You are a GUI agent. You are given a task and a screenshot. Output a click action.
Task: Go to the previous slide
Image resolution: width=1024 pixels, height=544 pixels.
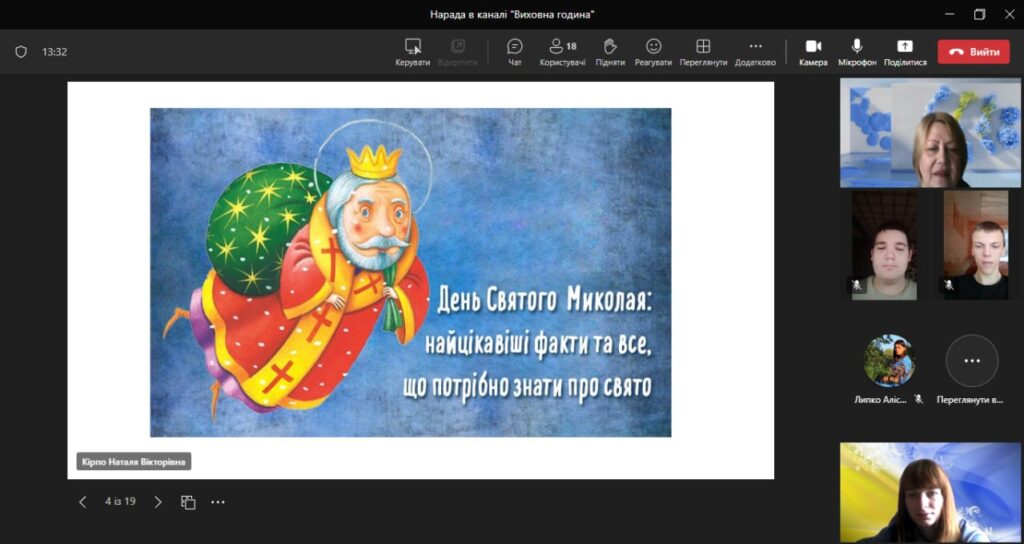[x=83, y=502]
